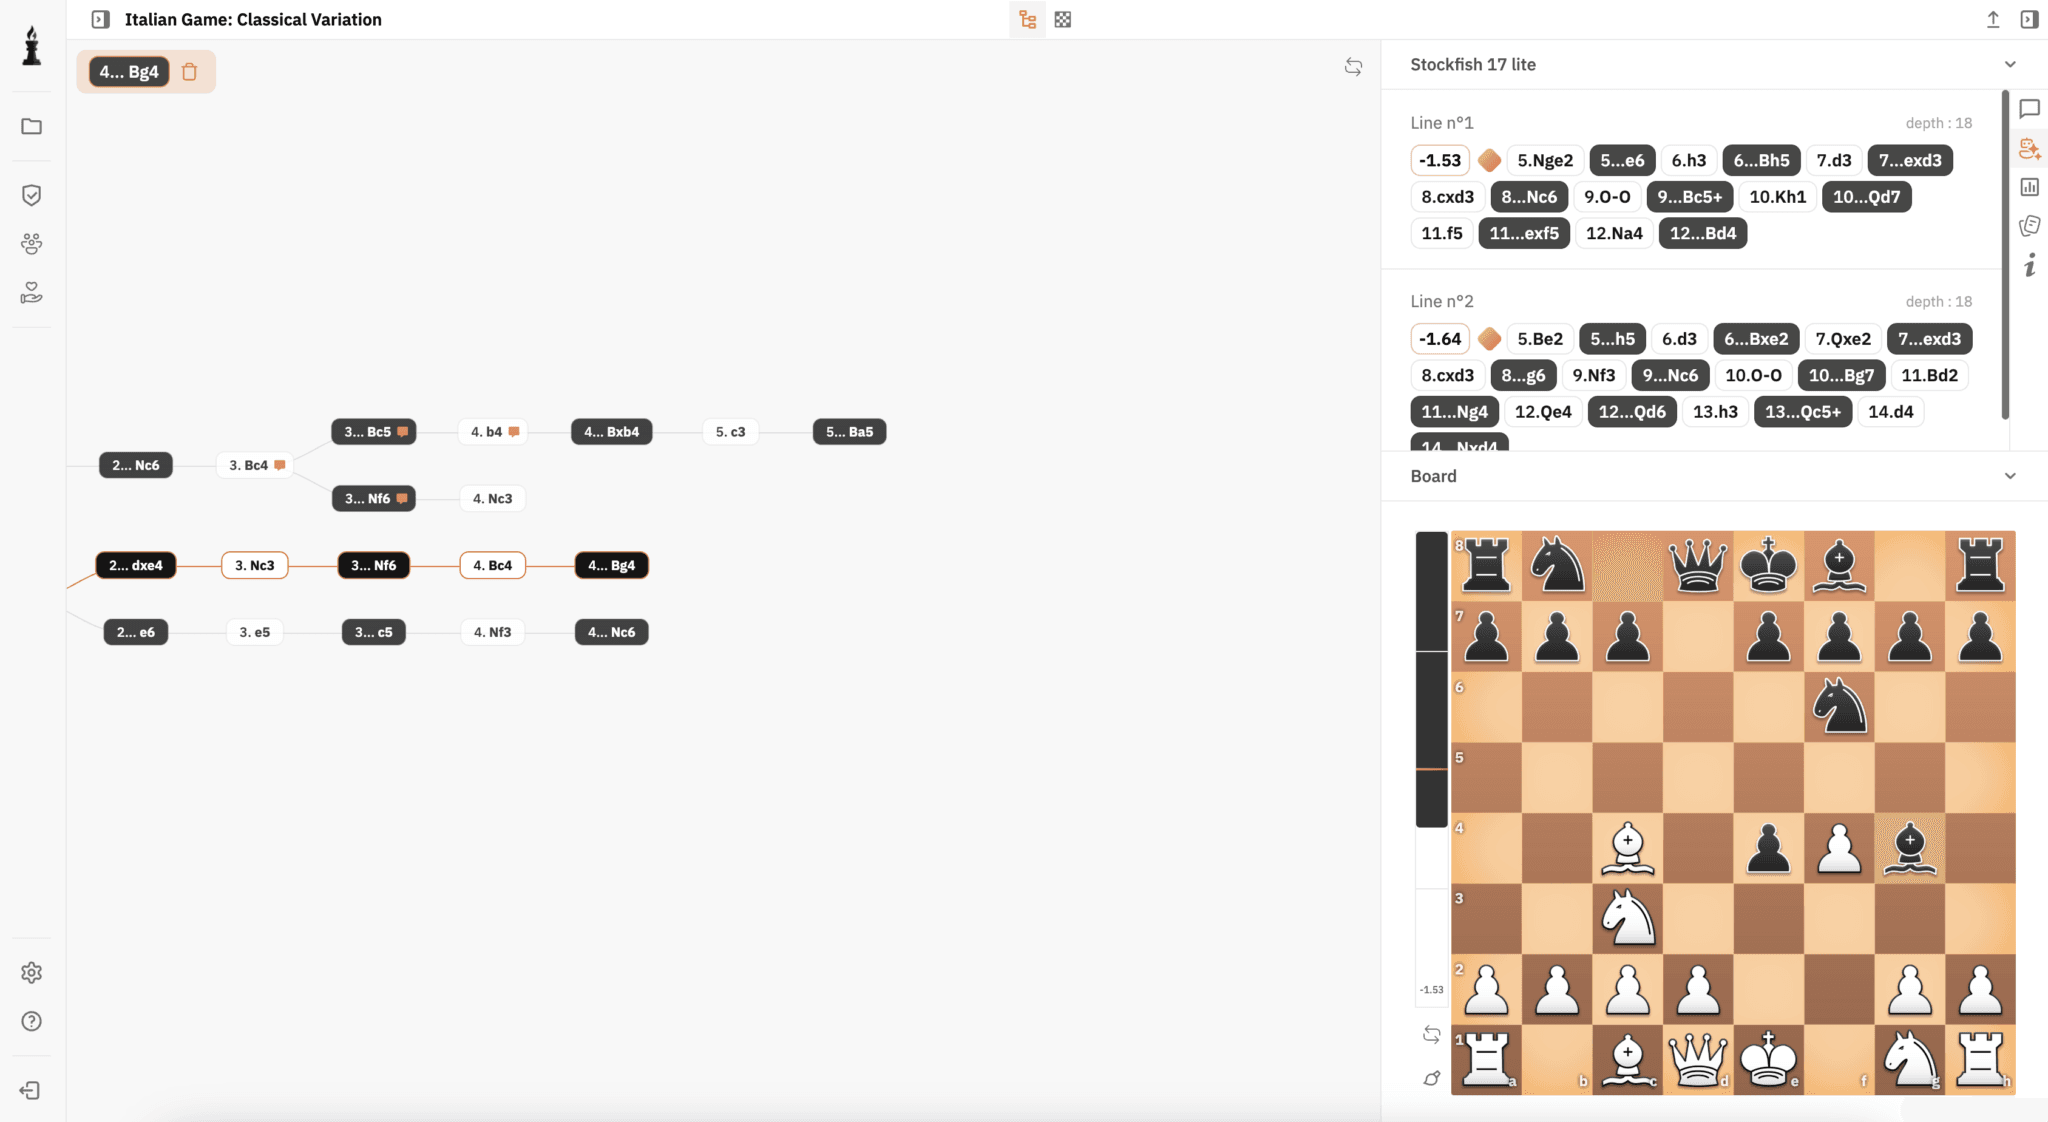Open the info 'i' panel icon

(2030, 265)
